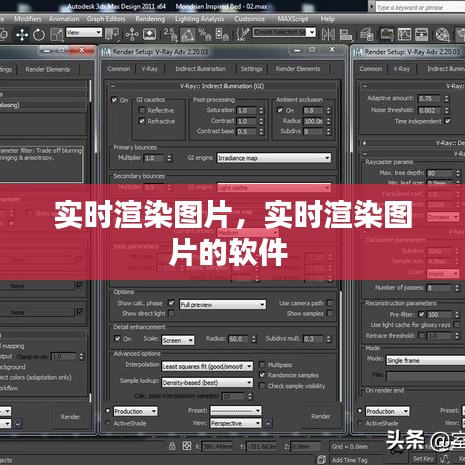Open the Single frame Mode dropdown
The width and height of the screenshot is (465, 465).
pos(426,360)
